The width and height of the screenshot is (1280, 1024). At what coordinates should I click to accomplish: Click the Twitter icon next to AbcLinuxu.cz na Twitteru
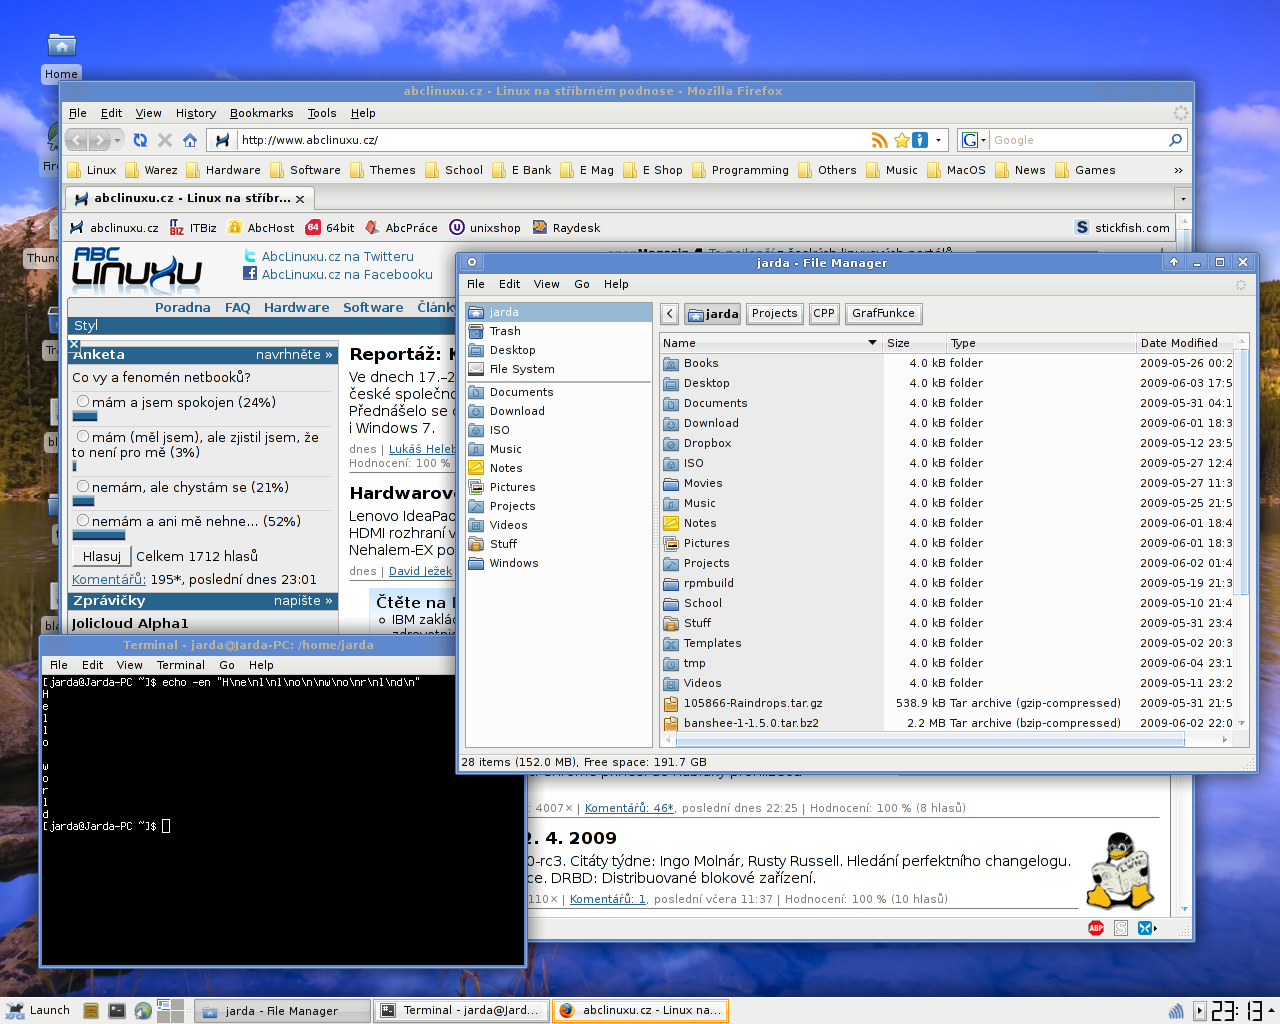250,256
